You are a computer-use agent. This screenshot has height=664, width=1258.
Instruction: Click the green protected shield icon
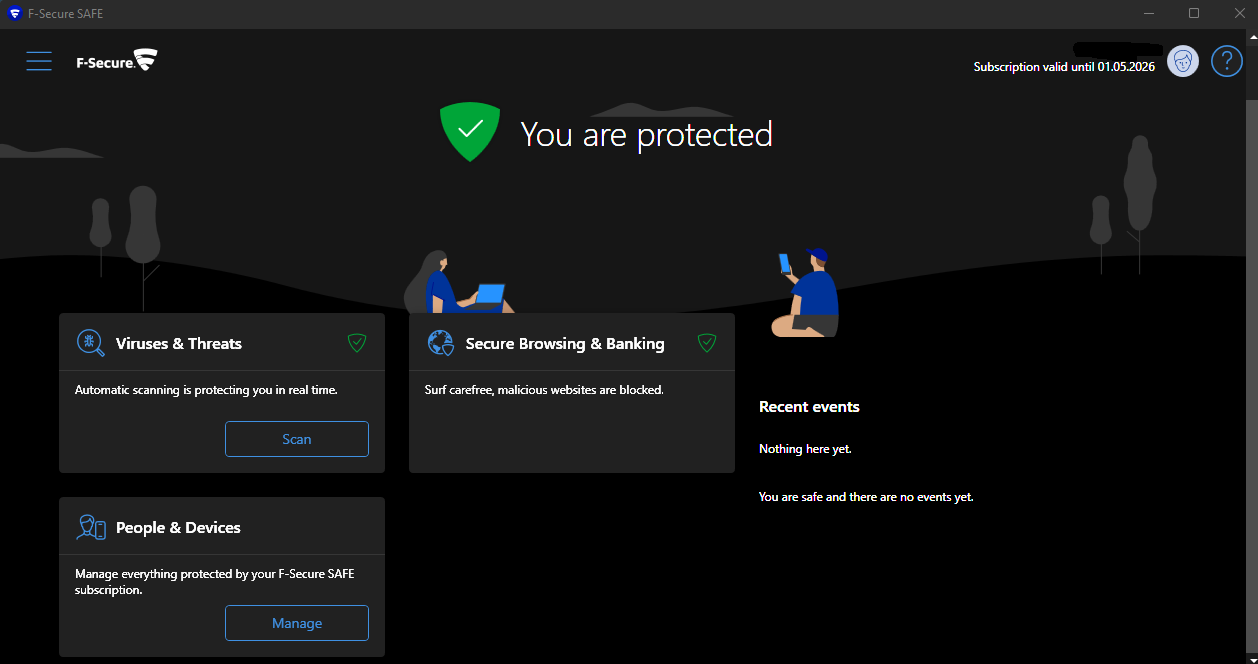pyautogui.click(x=470, y=132)
